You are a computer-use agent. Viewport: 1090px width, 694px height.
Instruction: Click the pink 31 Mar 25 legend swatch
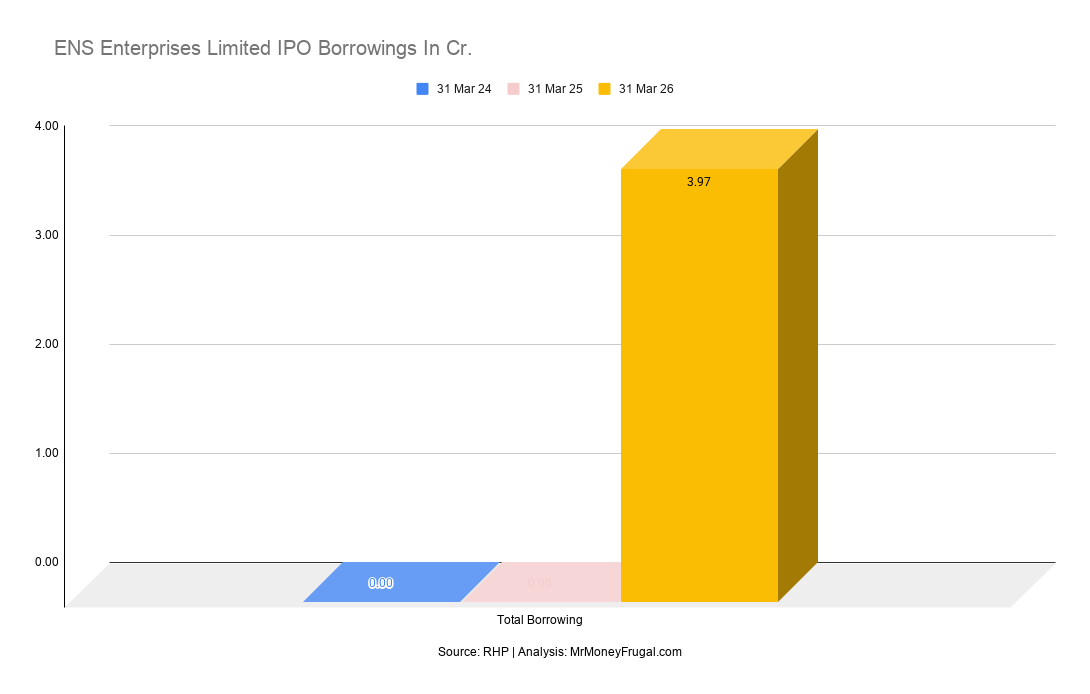point(513,89)
